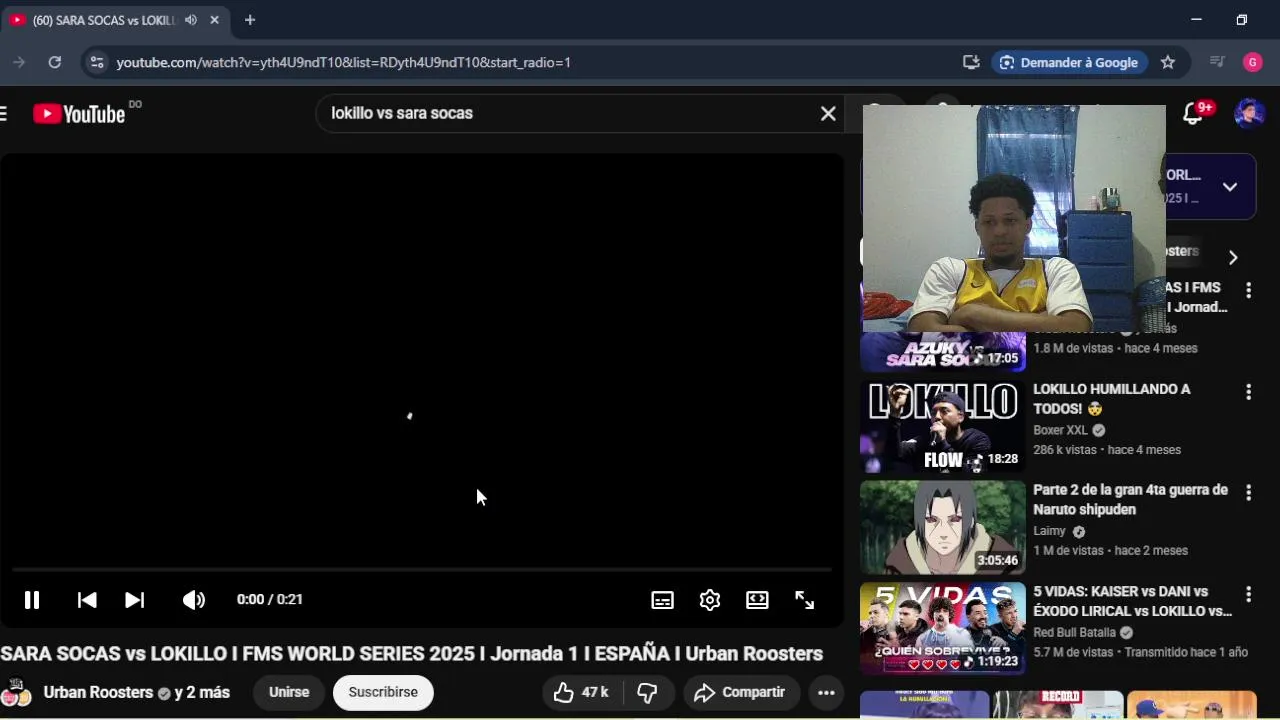This screenshot has width=1280, height=720.
Task: Open the 5 VIDAS battle thumbnail
Action: [943, 629]
